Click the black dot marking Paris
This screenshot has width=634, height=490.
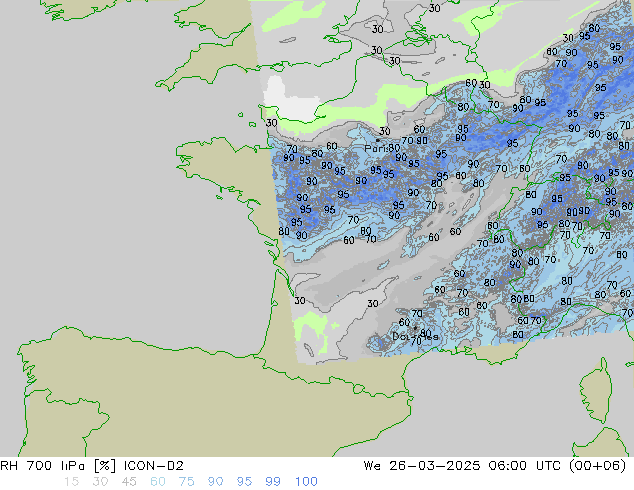[x=378, y=140]
